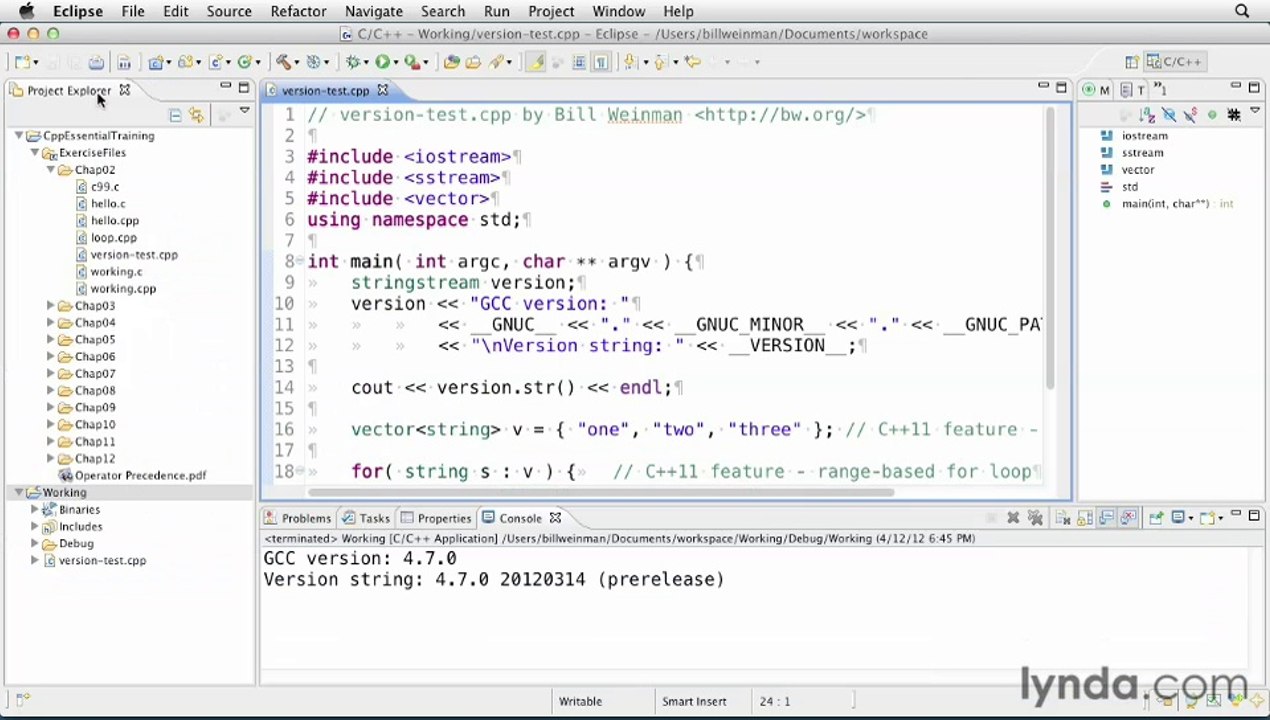Image resolution: width=1270 pixels, height=720 pixels.
Task: Expand the Includes node
Action: pos(34,527)
